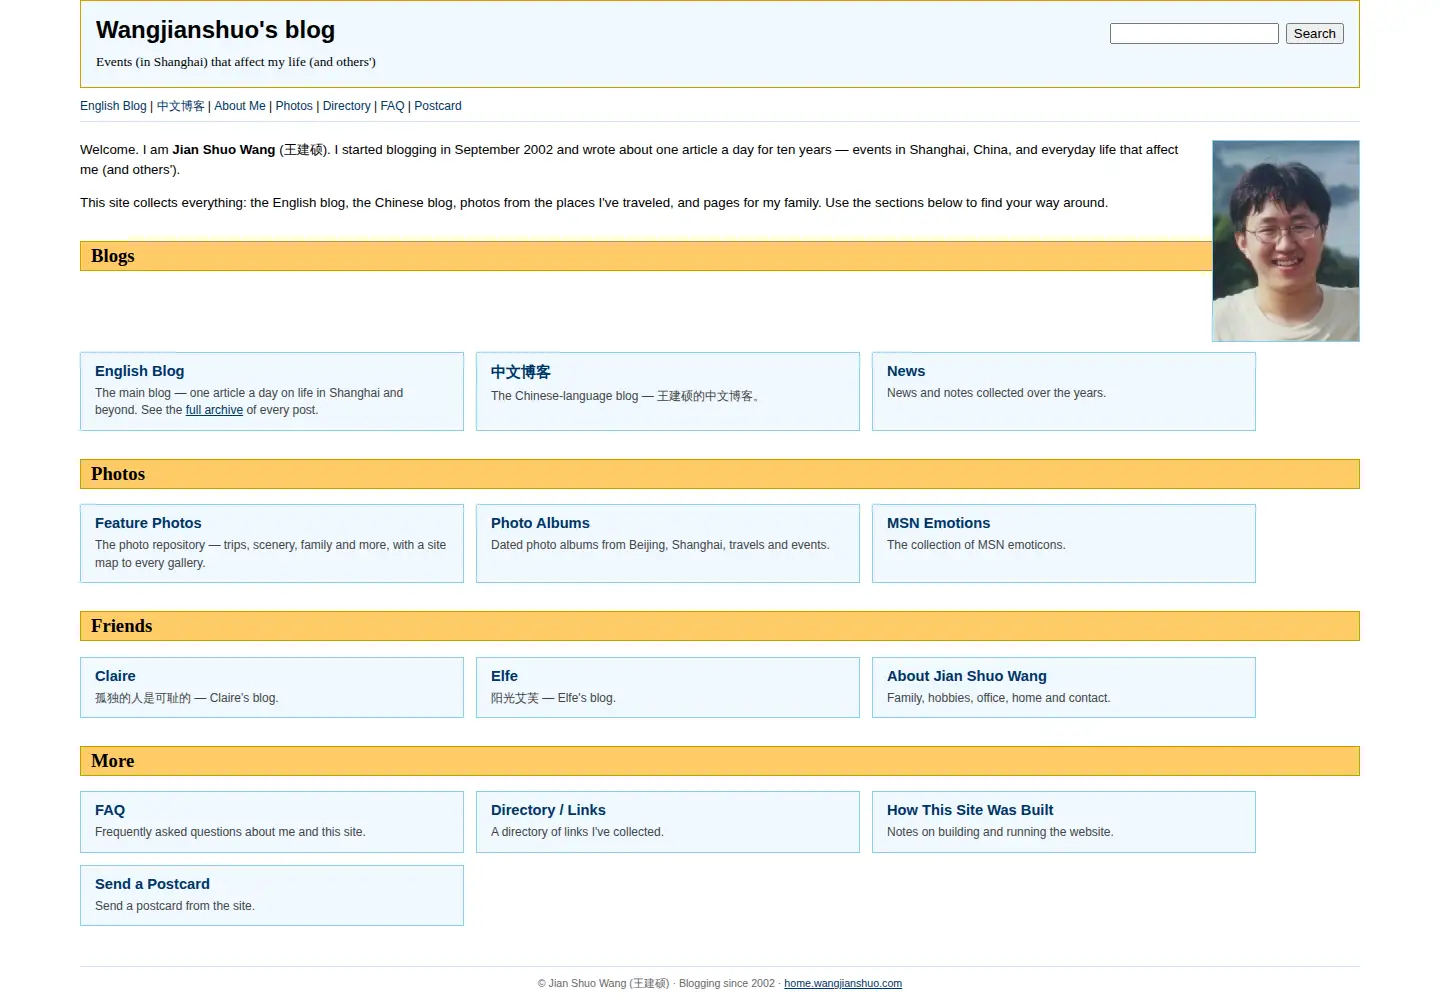
Task: Click the search text field
Action: pos(1194,34)
